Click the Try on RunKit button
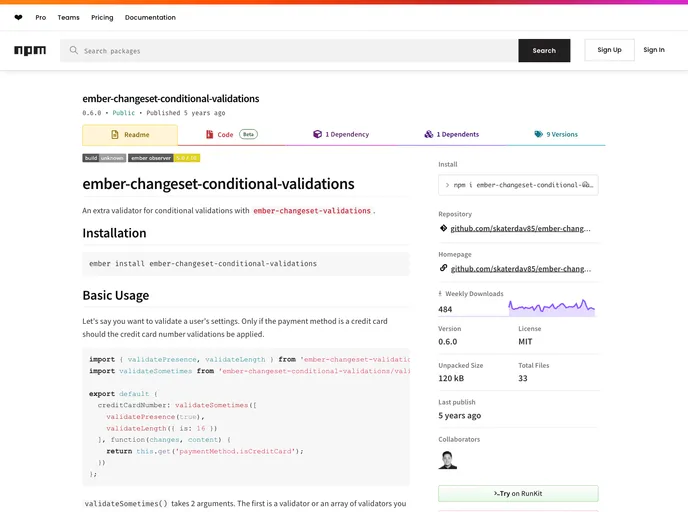The width and height of the screenshot is (688, 512). pyautogui.click(x=518, y=494)
